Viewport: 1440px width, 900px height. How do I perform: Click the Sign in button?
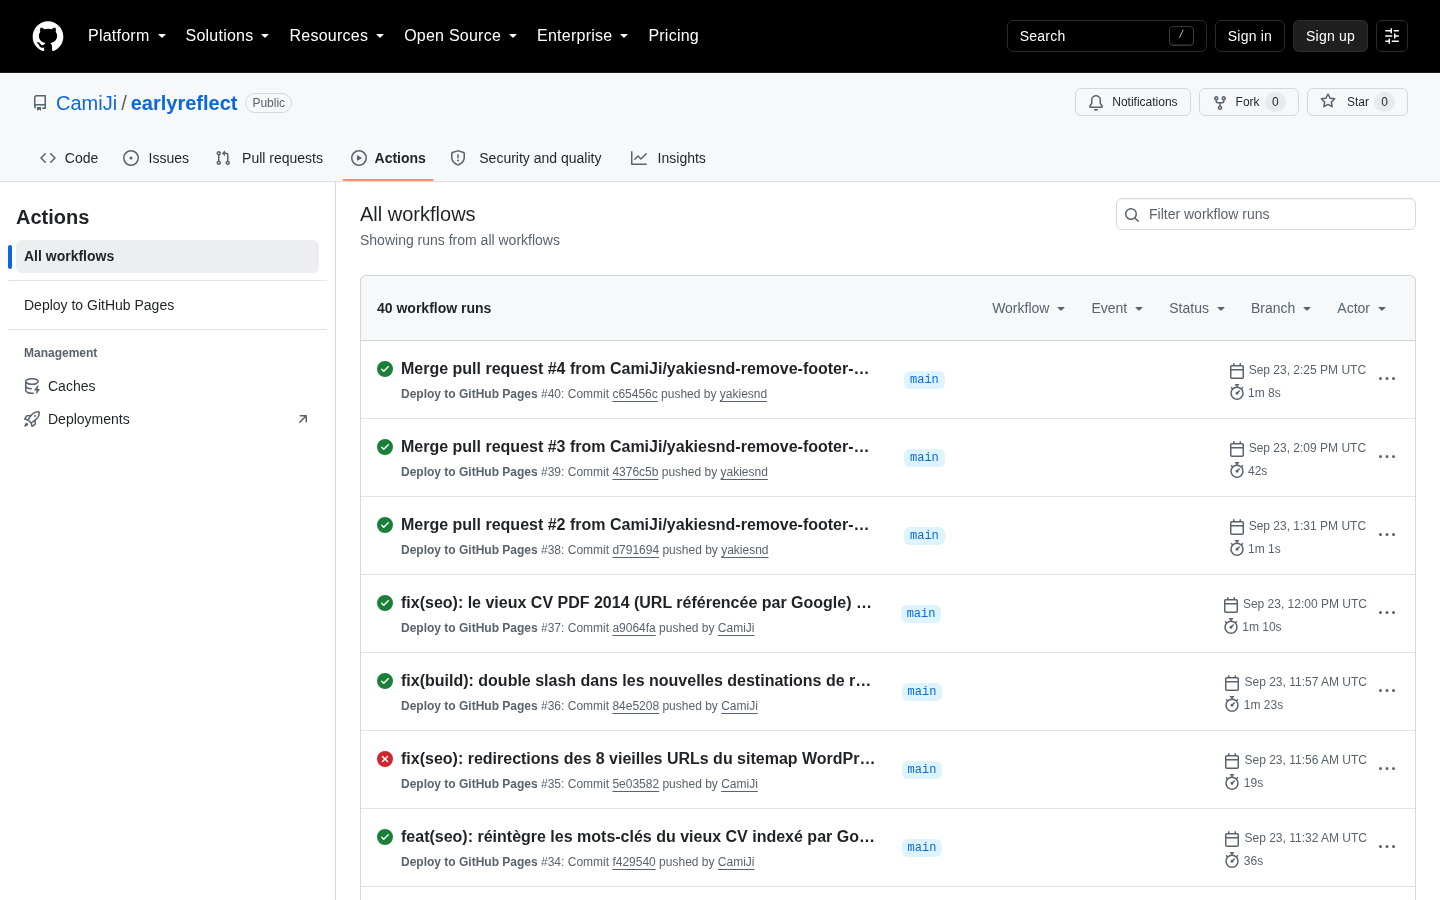coord(1250,36)
